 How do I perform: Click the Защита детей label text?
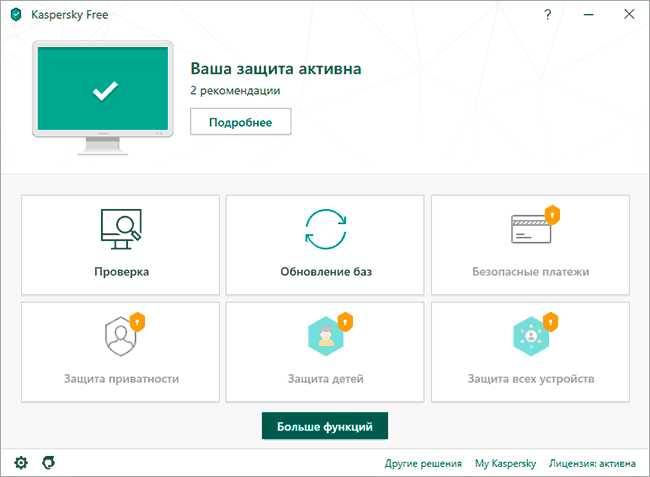pyautogui.click(x=326, y=379)
